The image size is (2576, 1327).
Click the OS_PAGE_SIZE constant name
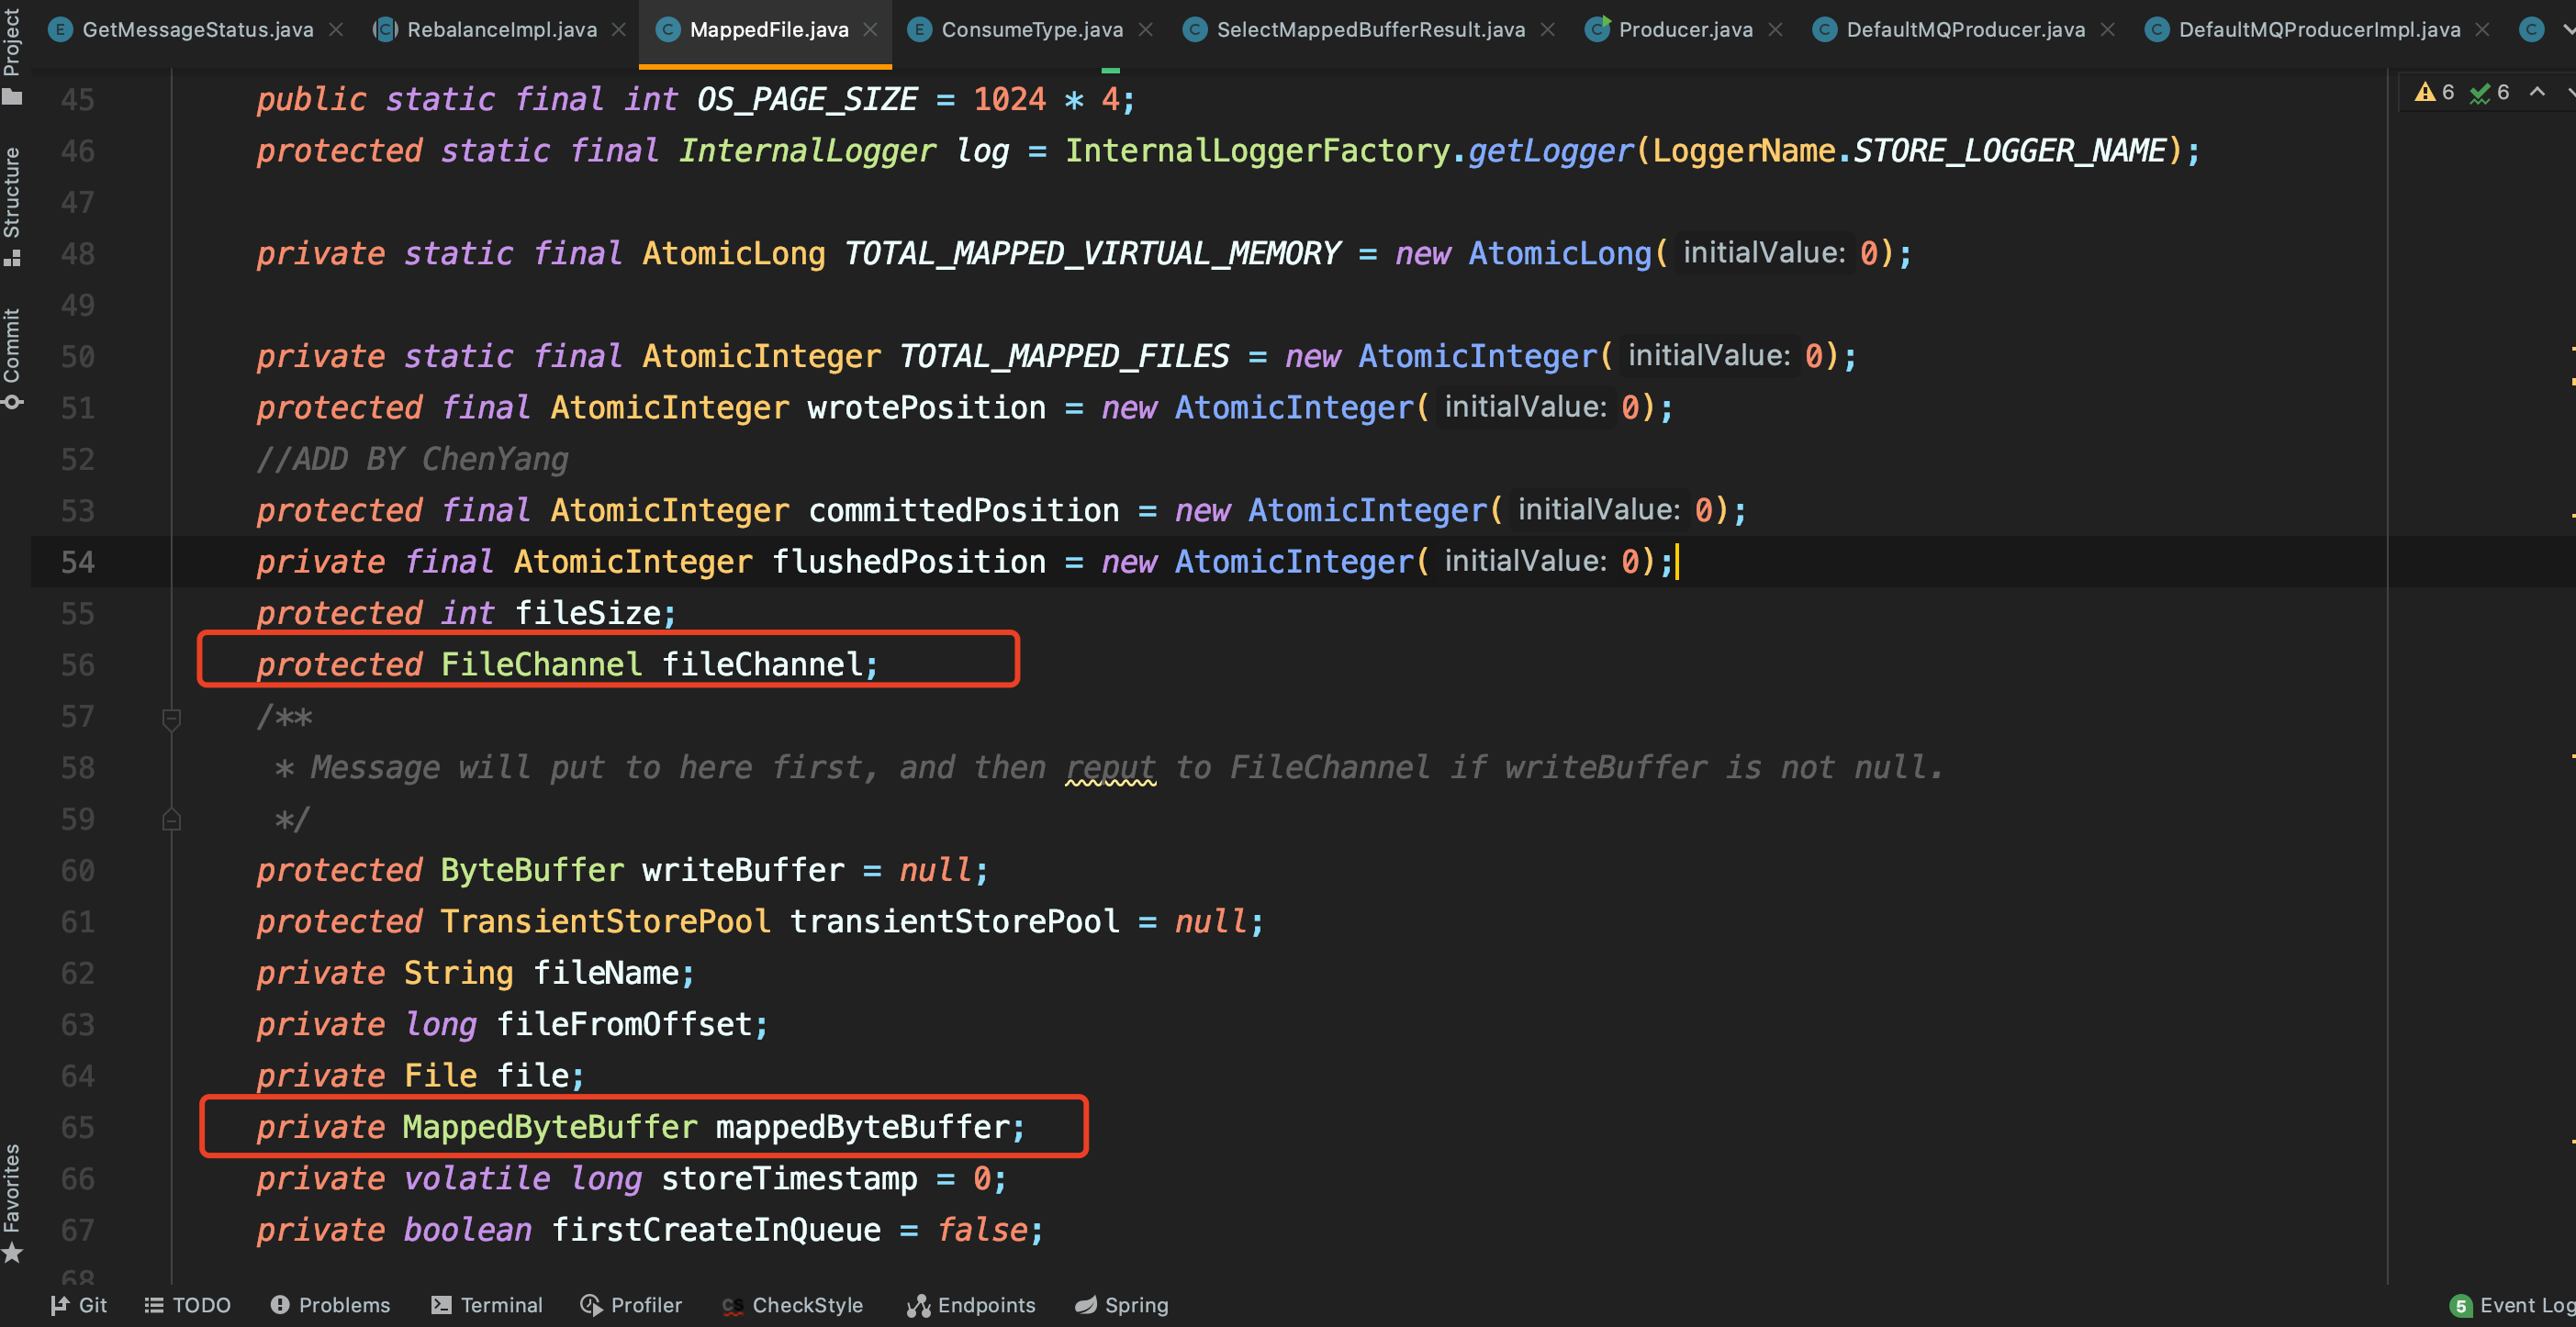(806, 99)
